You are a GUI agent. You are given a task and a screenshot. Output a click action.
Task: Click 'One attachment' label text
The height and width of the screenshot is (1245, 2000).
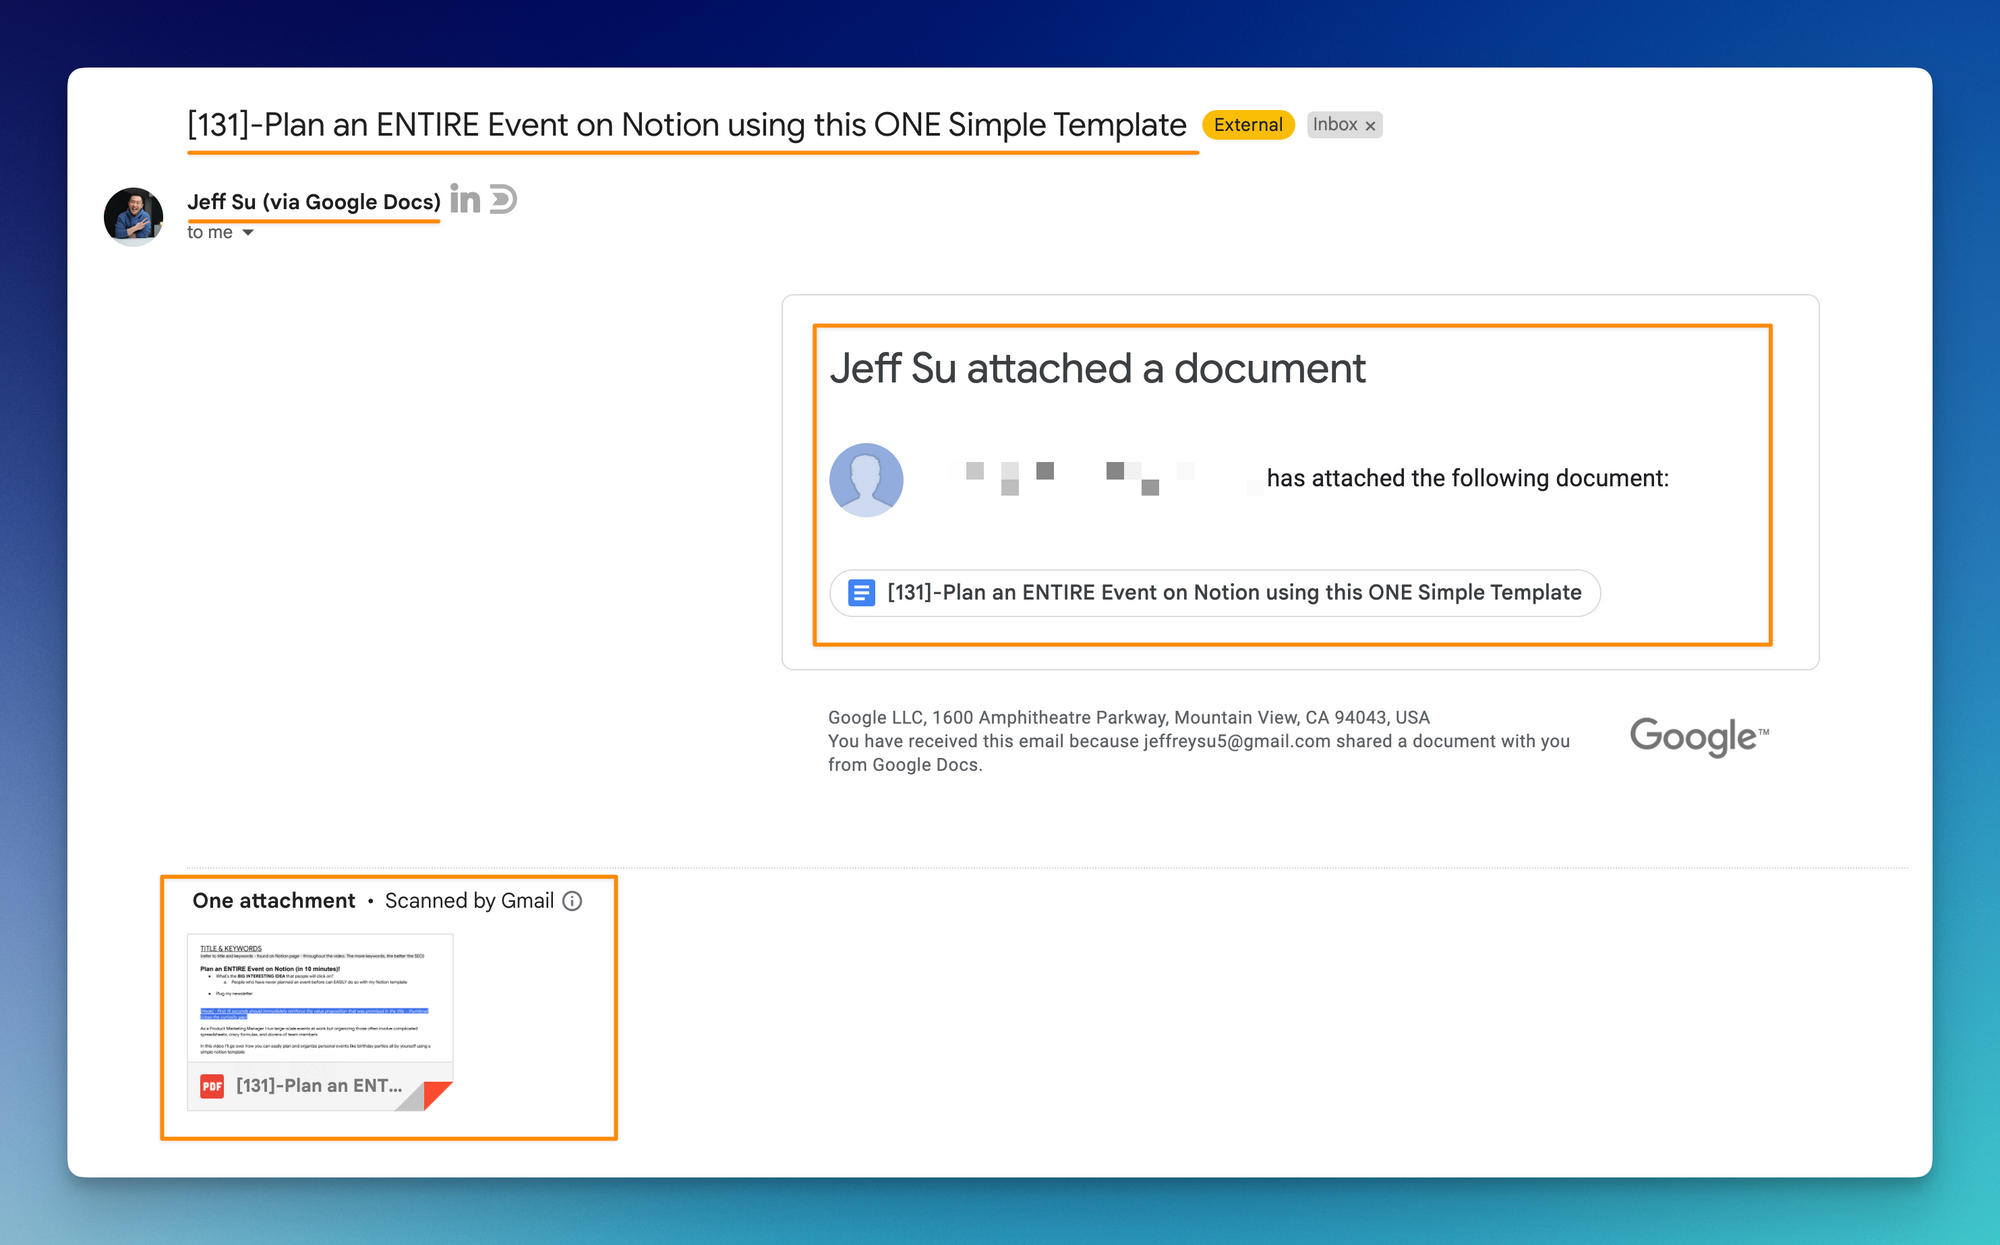pos(274,901)
